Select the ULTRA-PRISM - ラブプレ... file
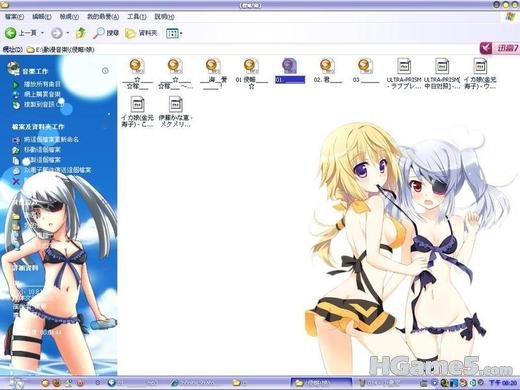This screenshot has height=390, width=520. [404, 74]
